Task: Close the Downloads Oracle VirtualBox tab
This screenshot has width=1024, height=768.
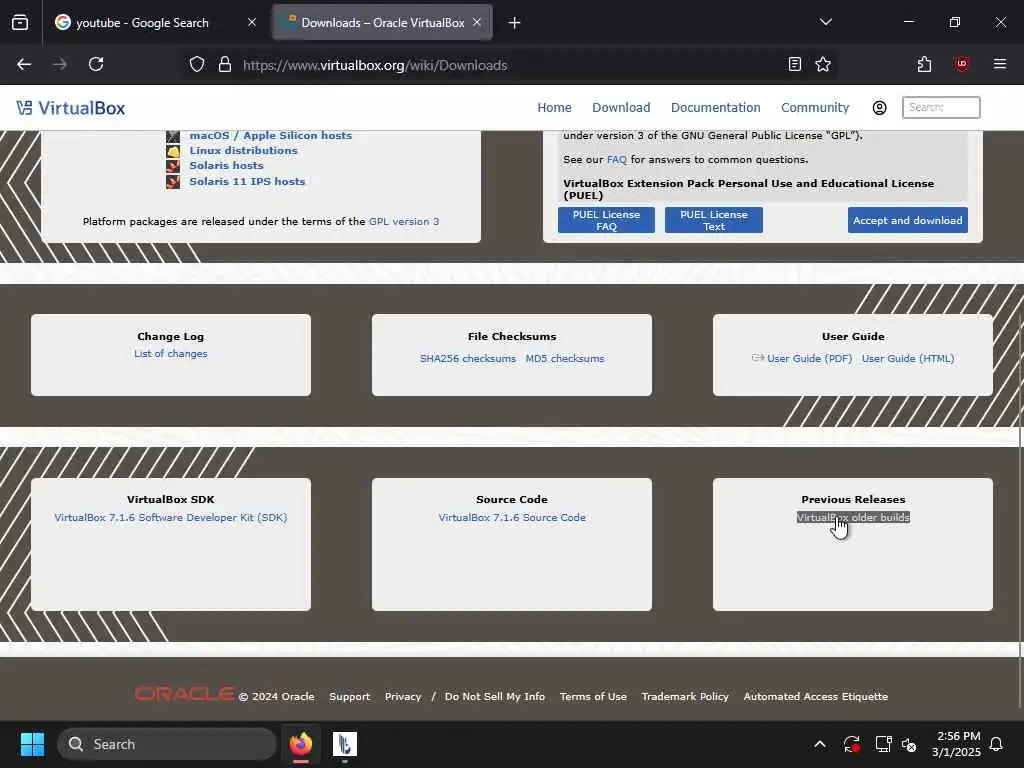Action: (477, 22)
